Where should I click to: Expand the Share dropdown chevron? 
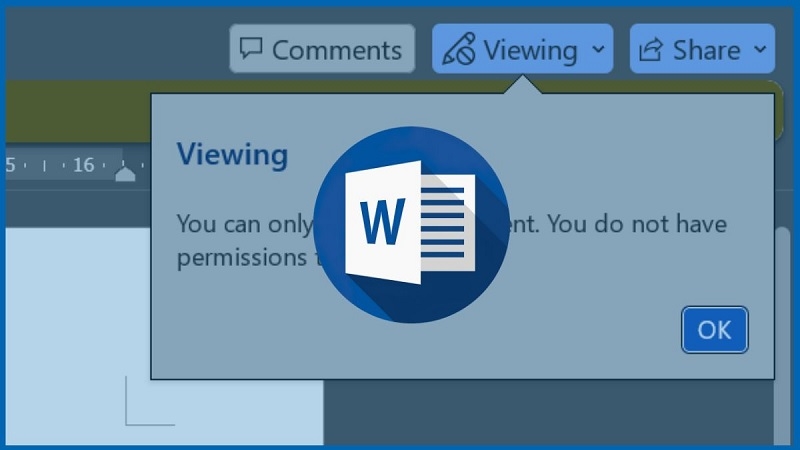760,49
